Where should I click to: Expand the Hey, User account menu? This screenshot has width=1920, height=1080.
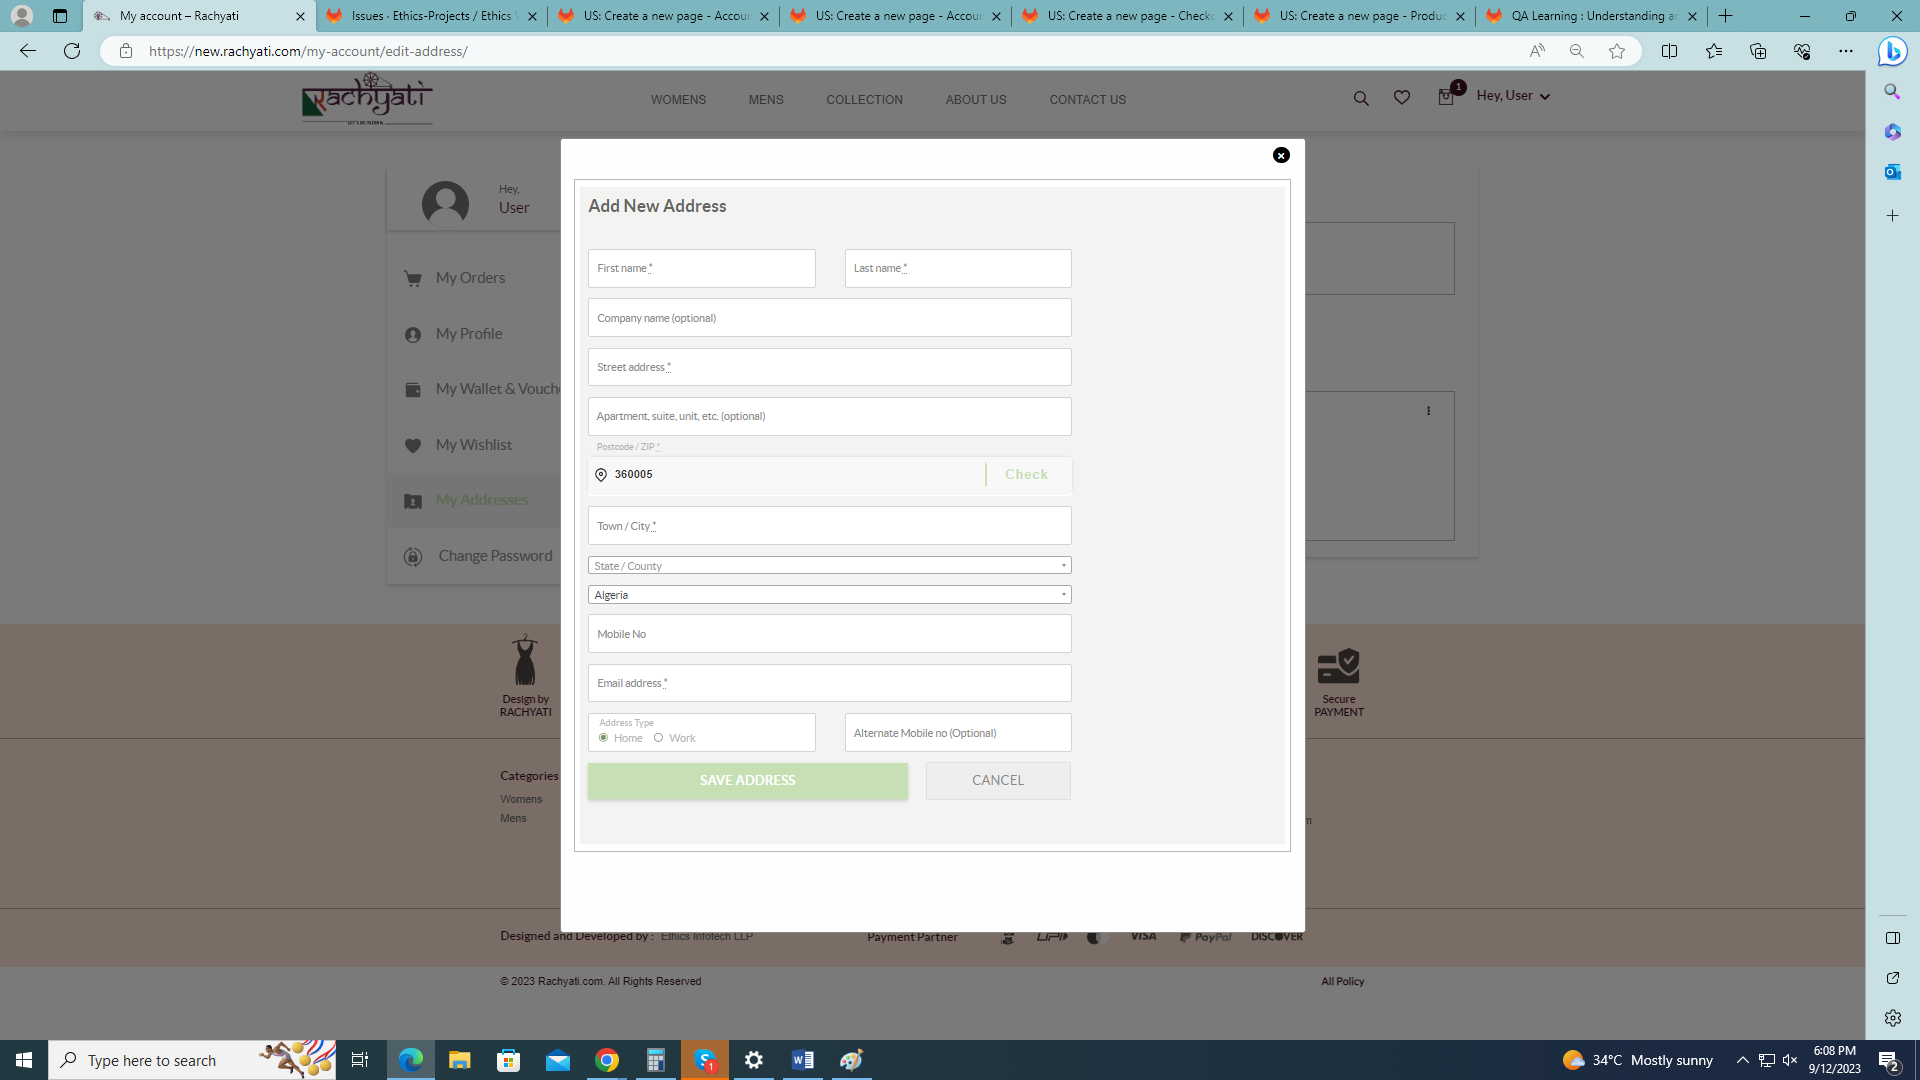1513,96
